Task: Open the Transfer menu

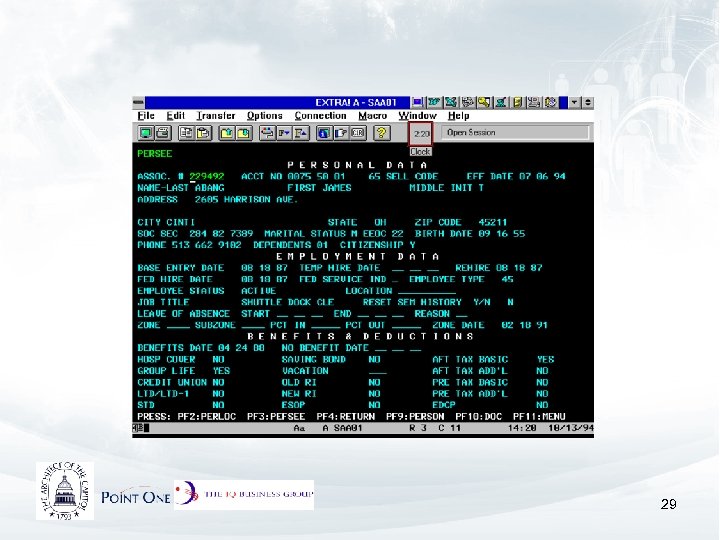Action: [216, 116]
